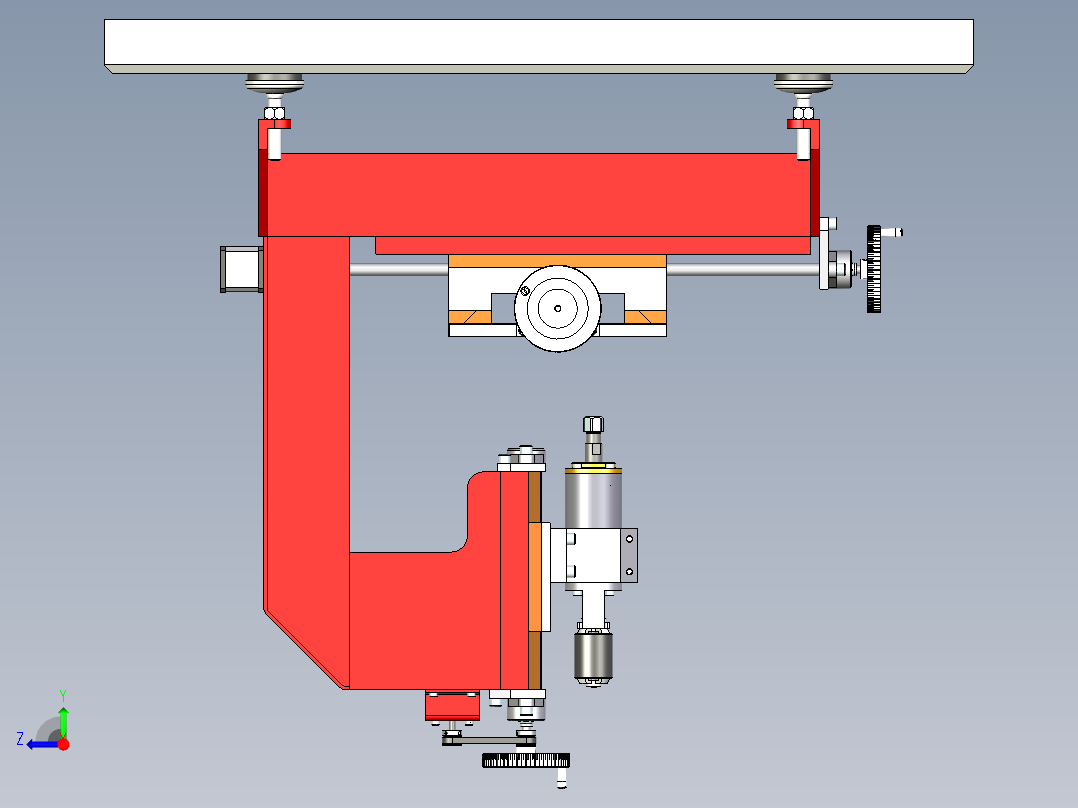1078x808 pixels.
Task: Select the large silver spindle motor cylinder
Action: tap(593, 500)
